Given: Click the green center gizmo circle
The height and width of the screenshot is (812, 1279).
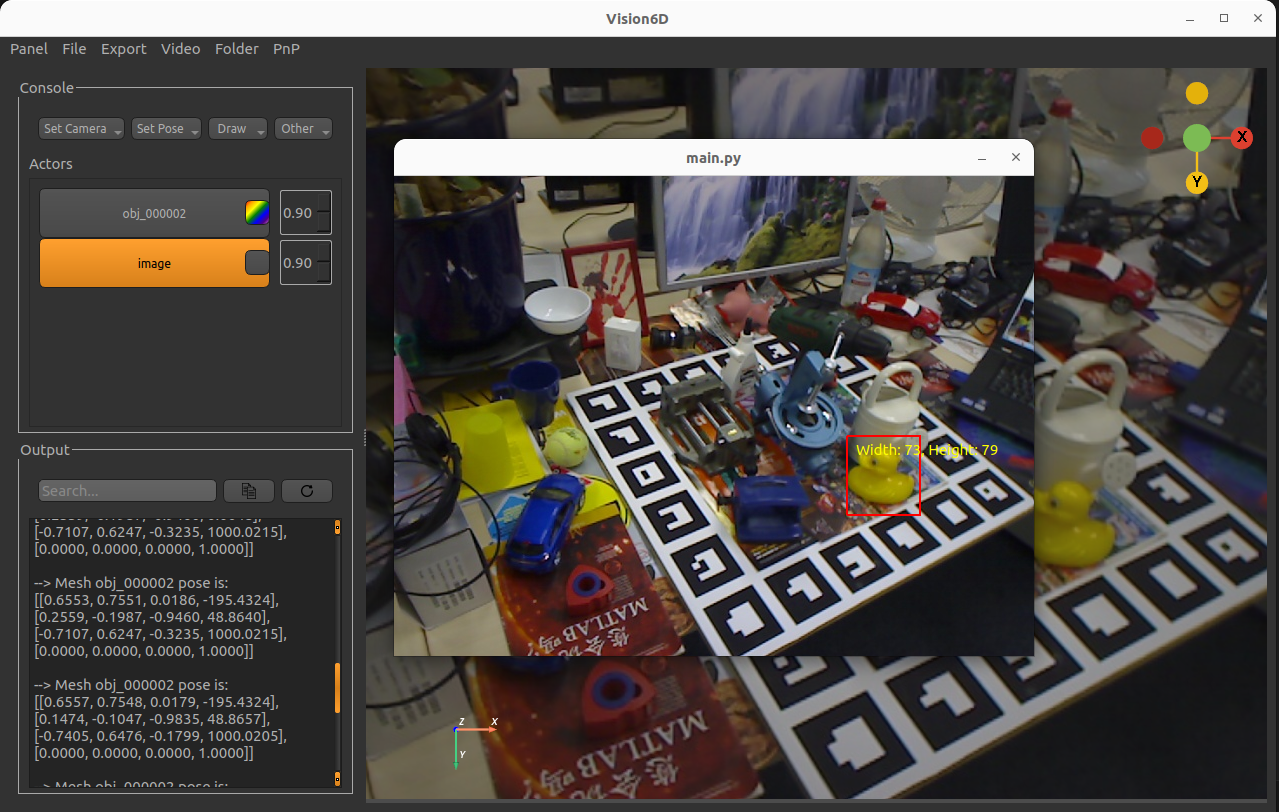Looking at the screenshot, I should [x=1196, y=137].
